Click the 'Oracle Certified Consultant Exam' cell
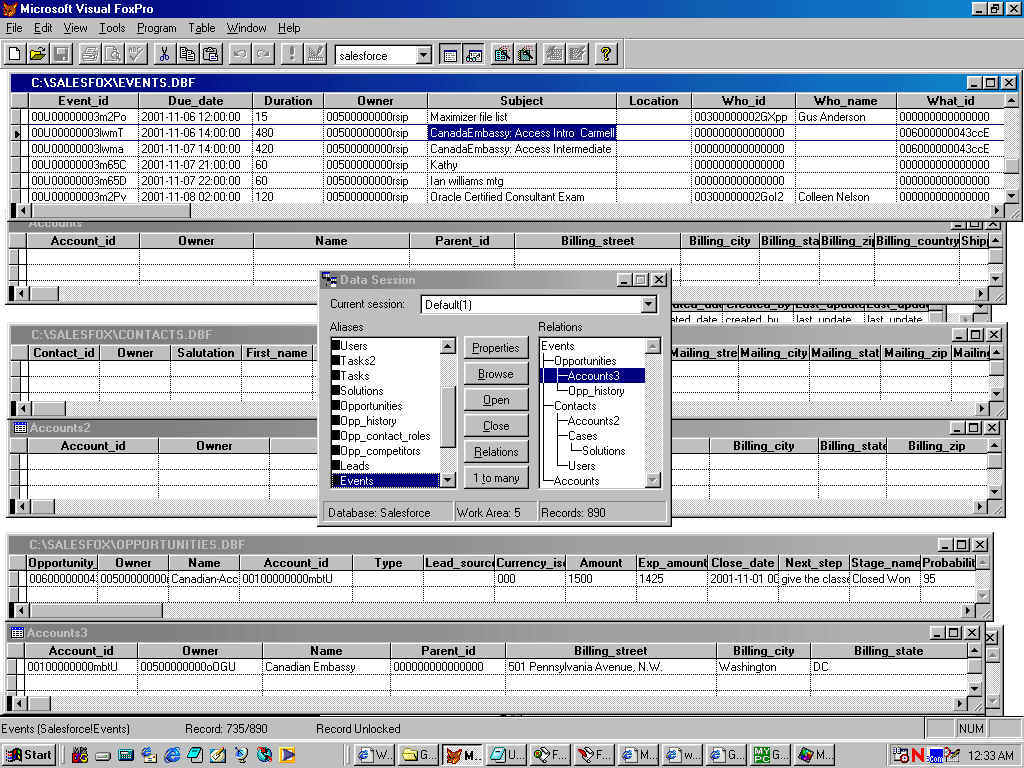This screenshot has height=768, width=1024. (522, 197)
